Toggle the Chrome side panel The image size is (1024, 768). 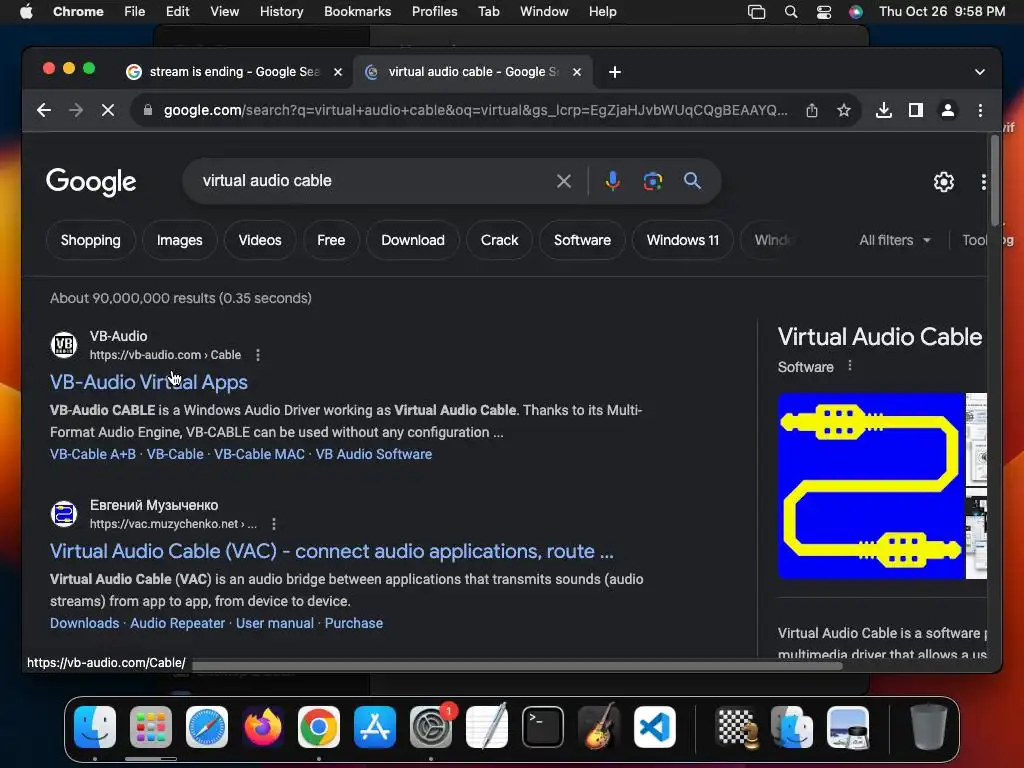coord(916,110)
